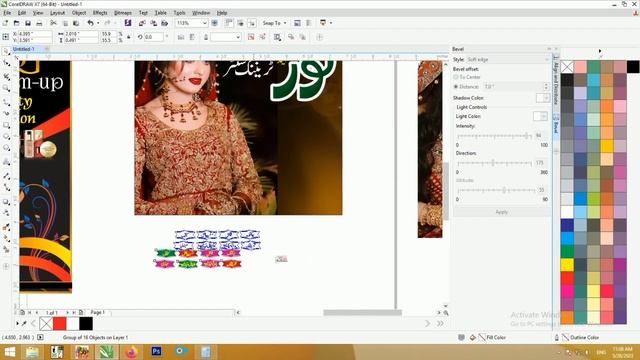Click the Distance value stepper arrows
Image resolution: width=640 pixels, height=360 pixels.
[x=546, y=87]
